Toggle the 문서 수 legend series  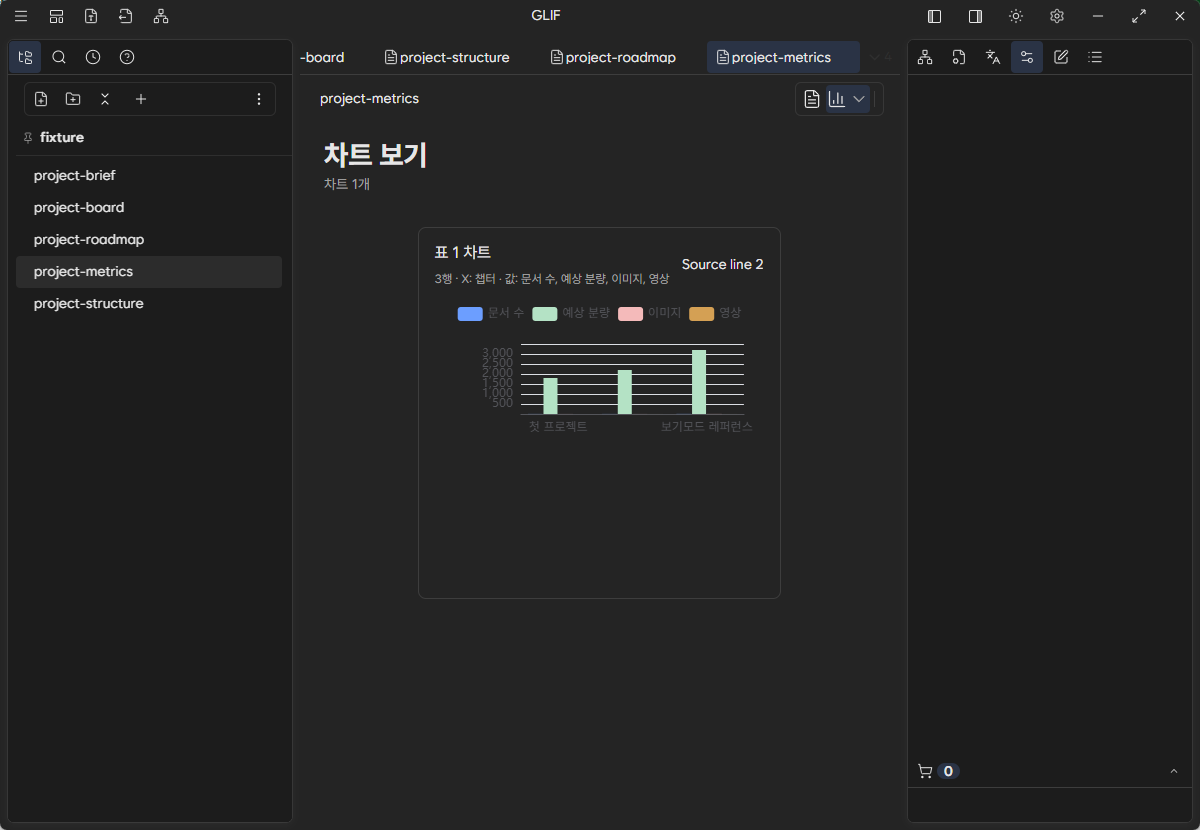(x=490, y=313)
